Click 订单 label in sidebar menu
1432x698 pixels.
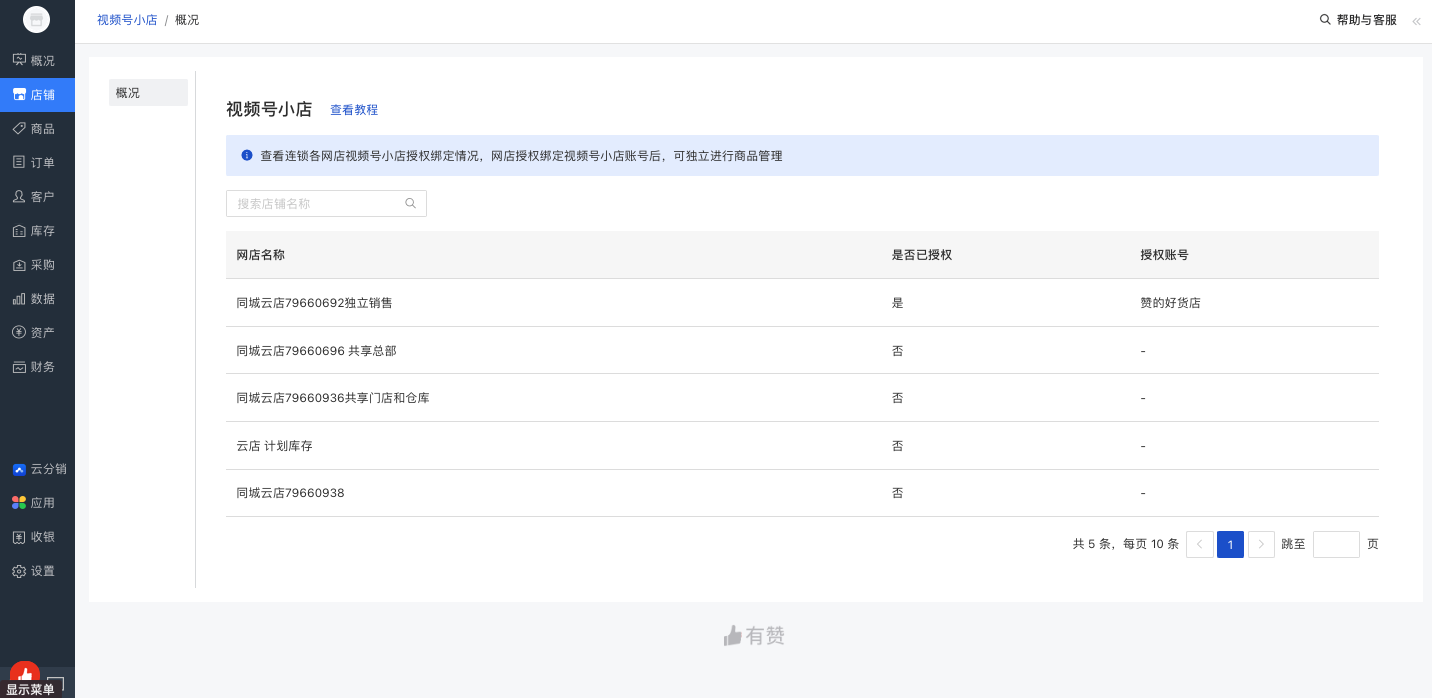(43, 163)
